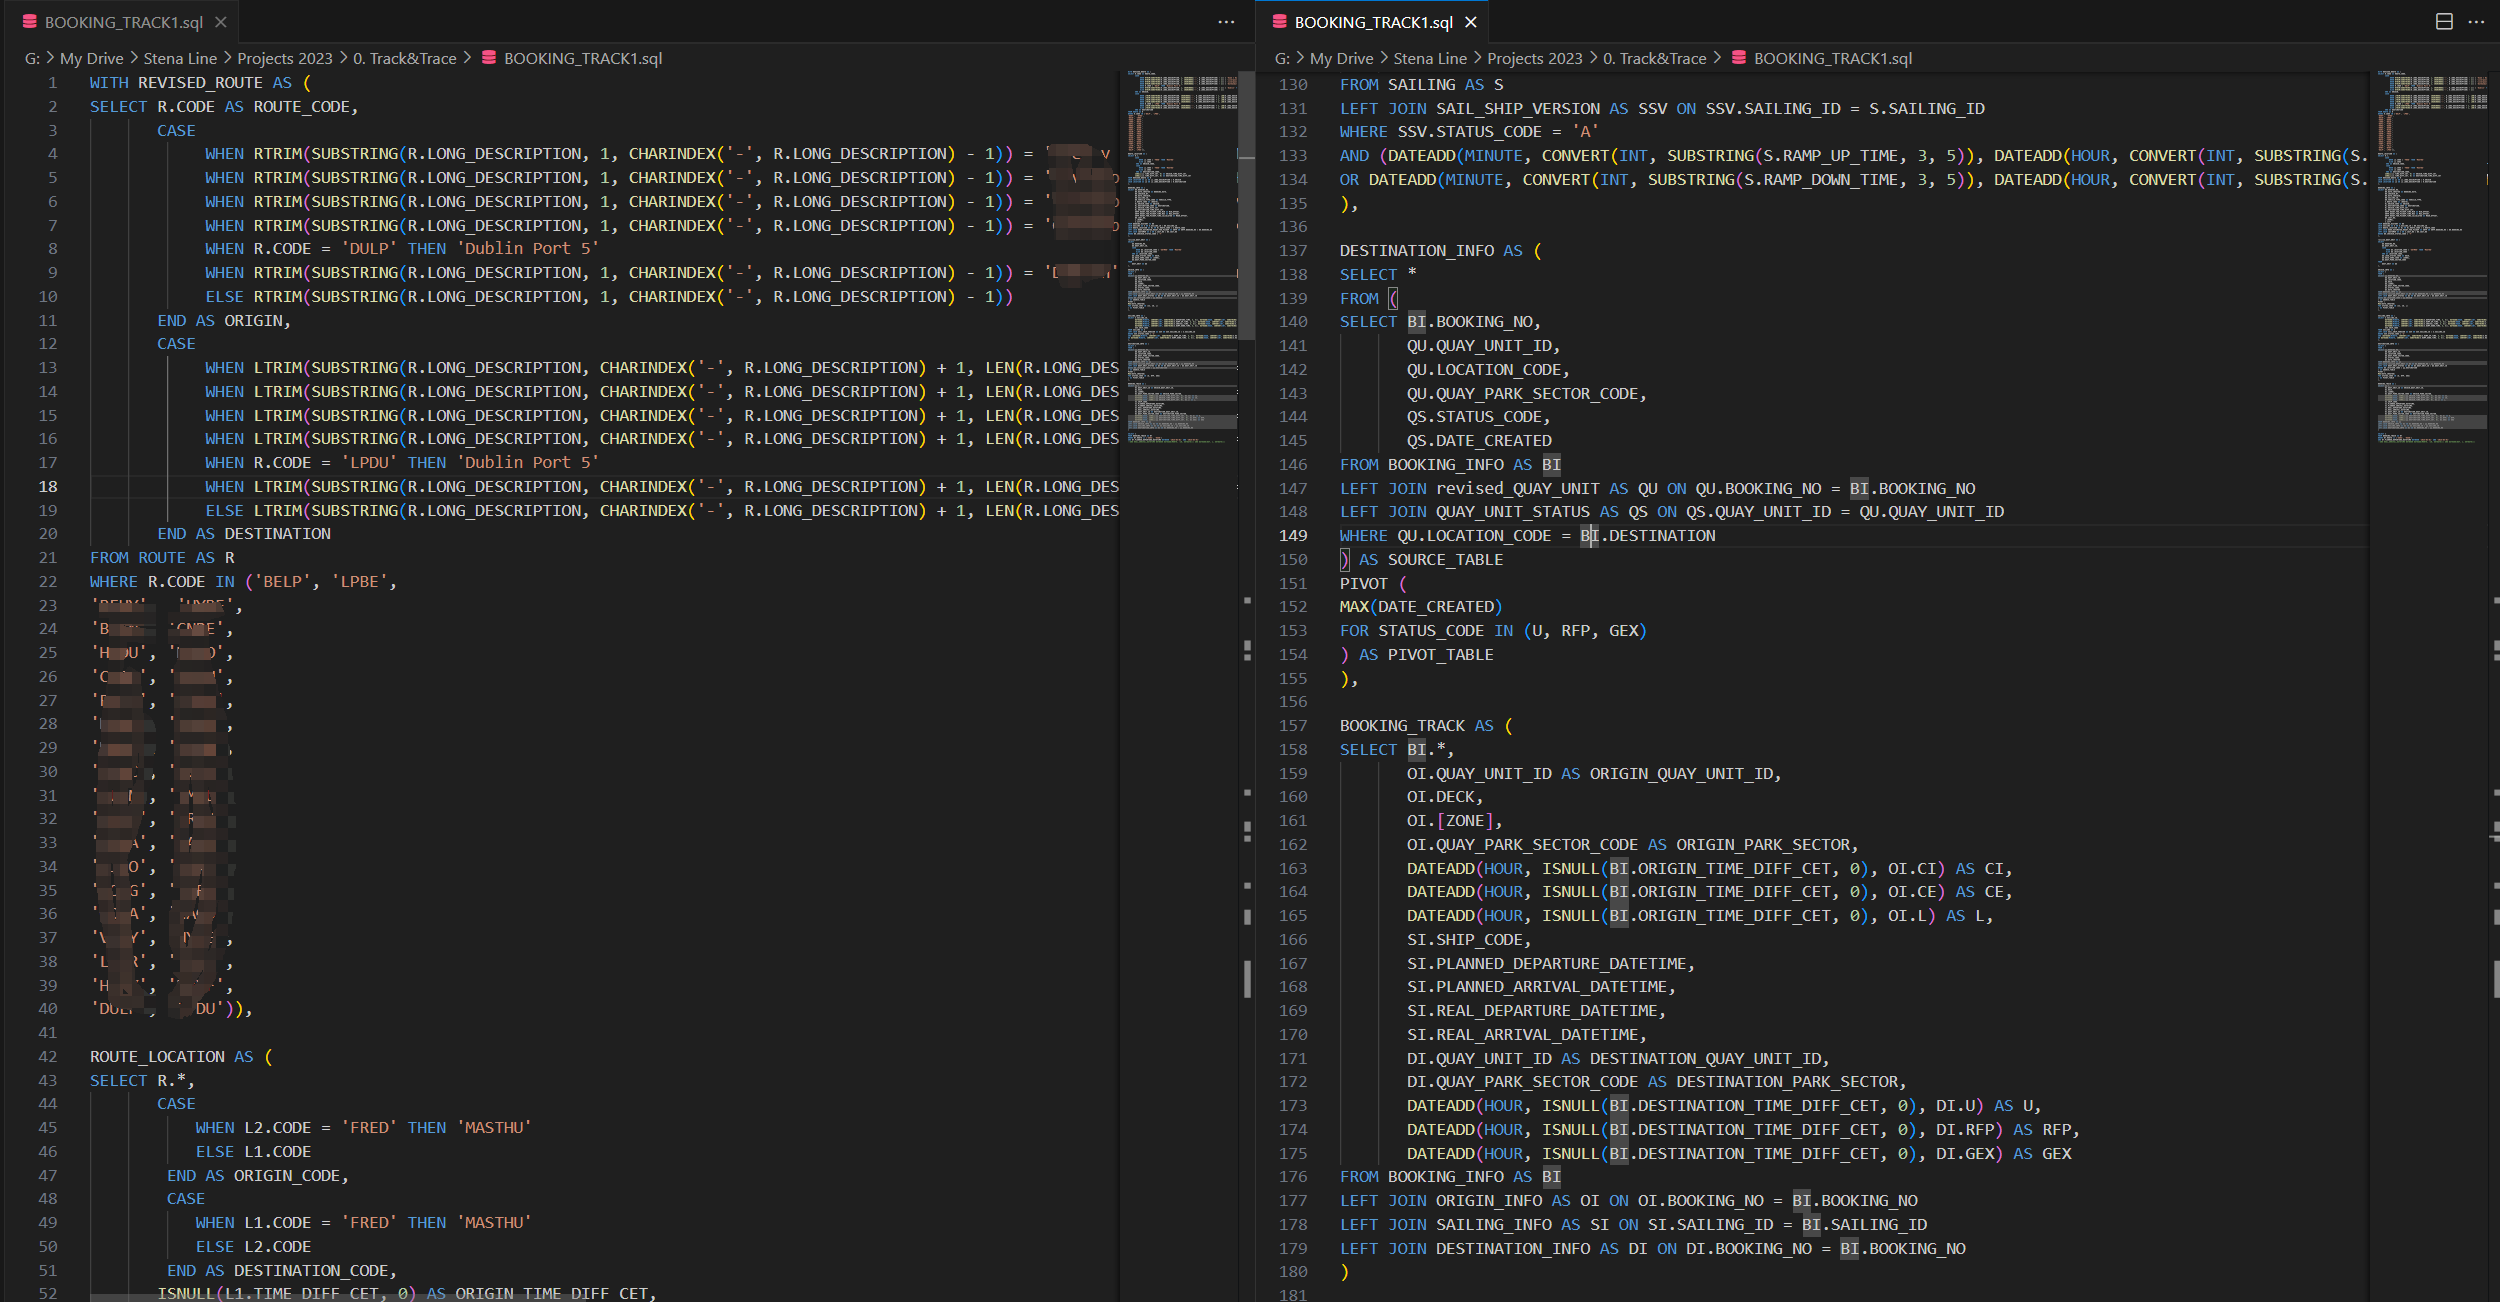Click database file icon in left tab

click(x=30, y=22)
